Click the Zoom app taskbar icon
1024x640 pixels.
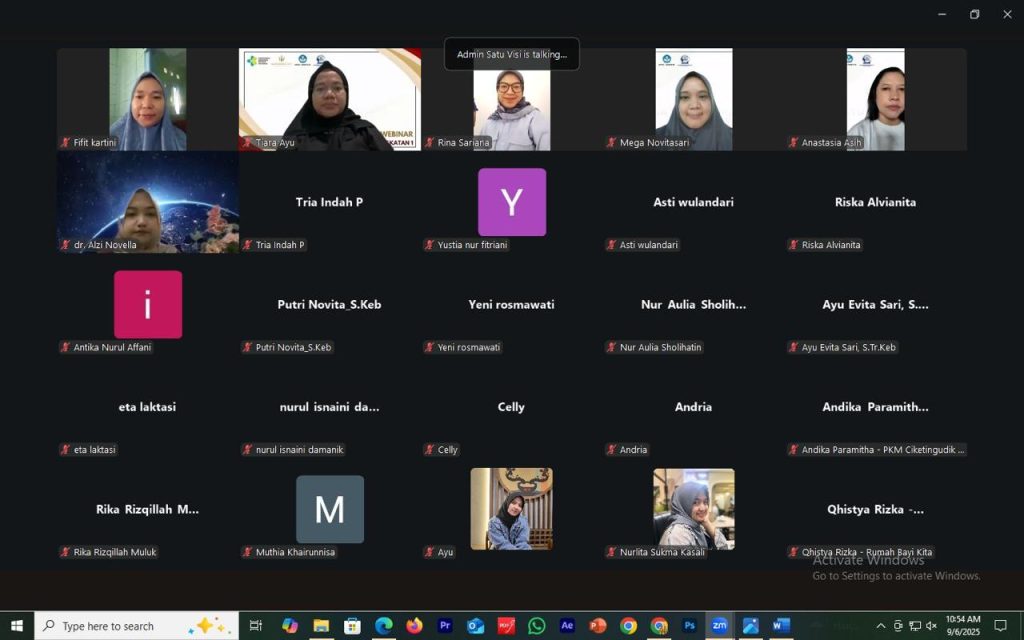(x=719, y=626)
